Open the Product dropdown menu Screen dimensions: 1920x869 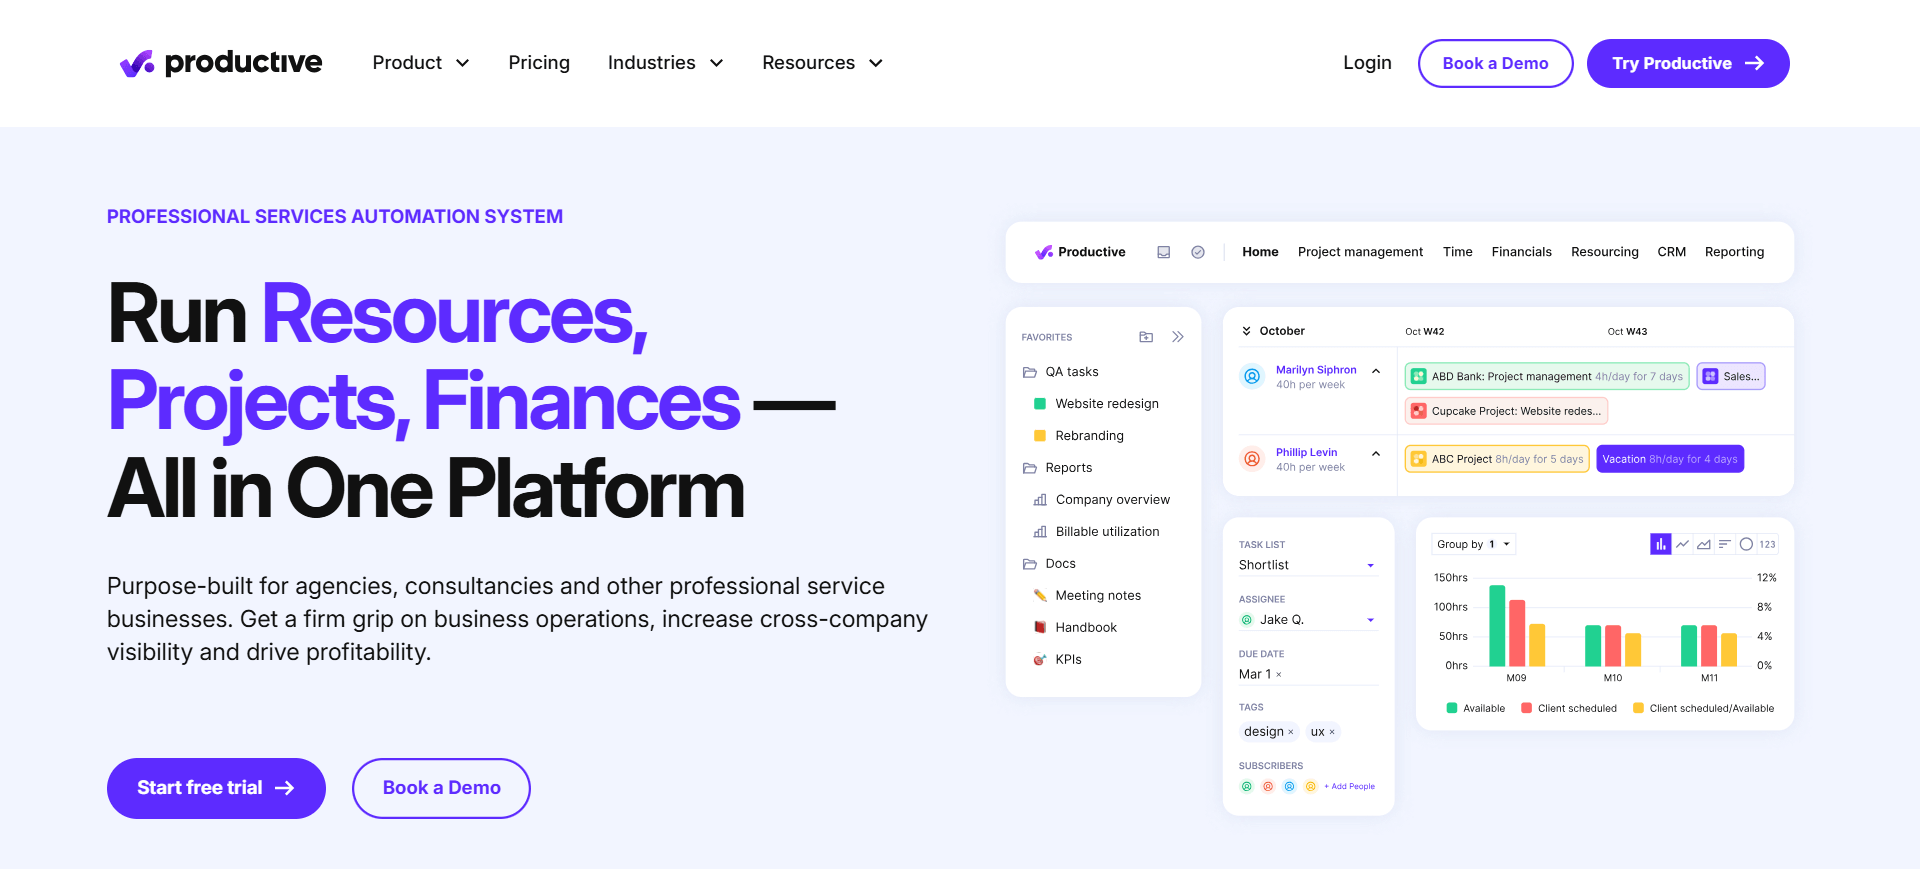[420, 63]
